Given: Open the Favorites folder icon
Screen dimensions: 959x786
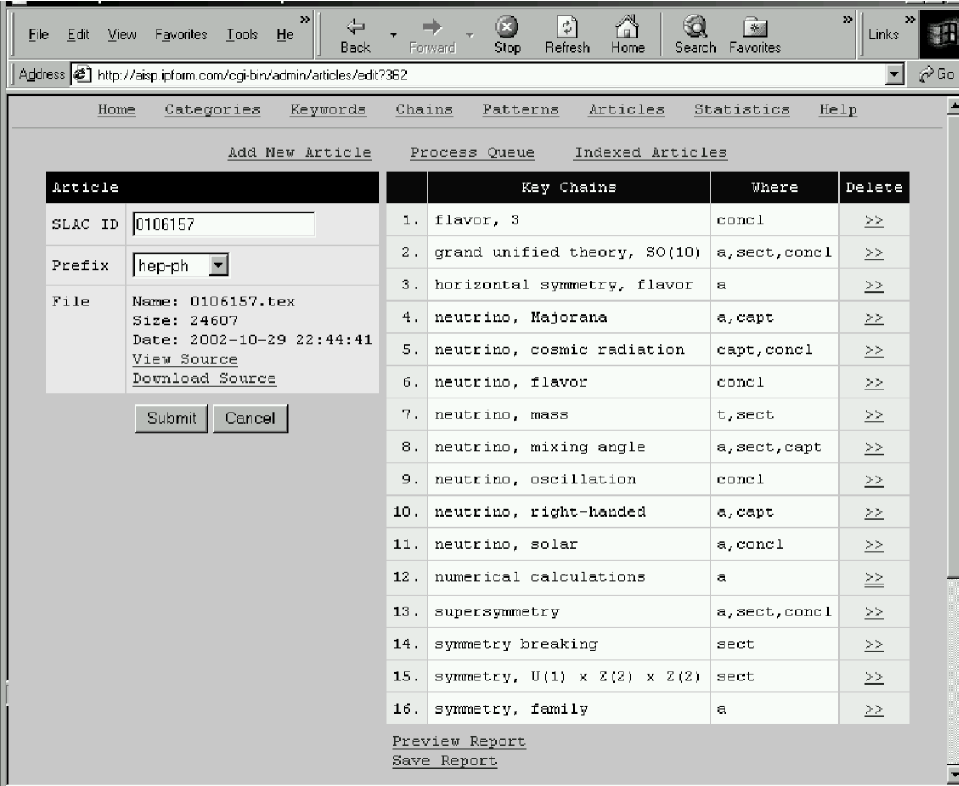Looking at the screenshot, I should 754,28.
